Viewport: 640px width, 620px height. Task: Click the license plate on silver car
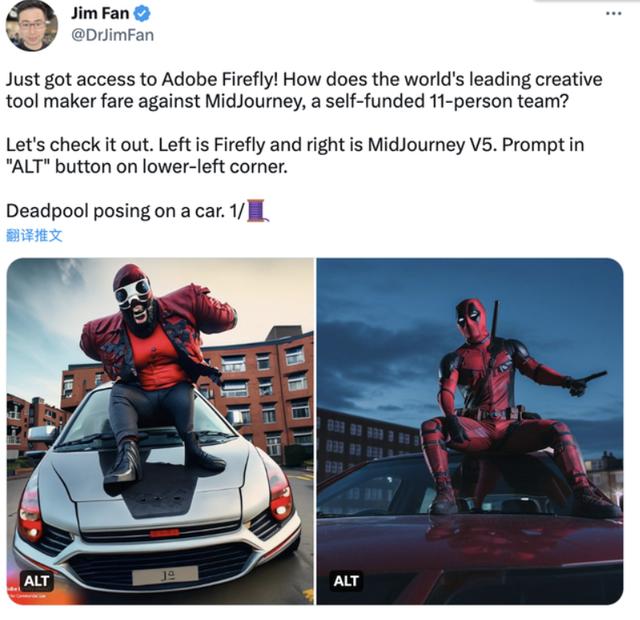(165, 575)
